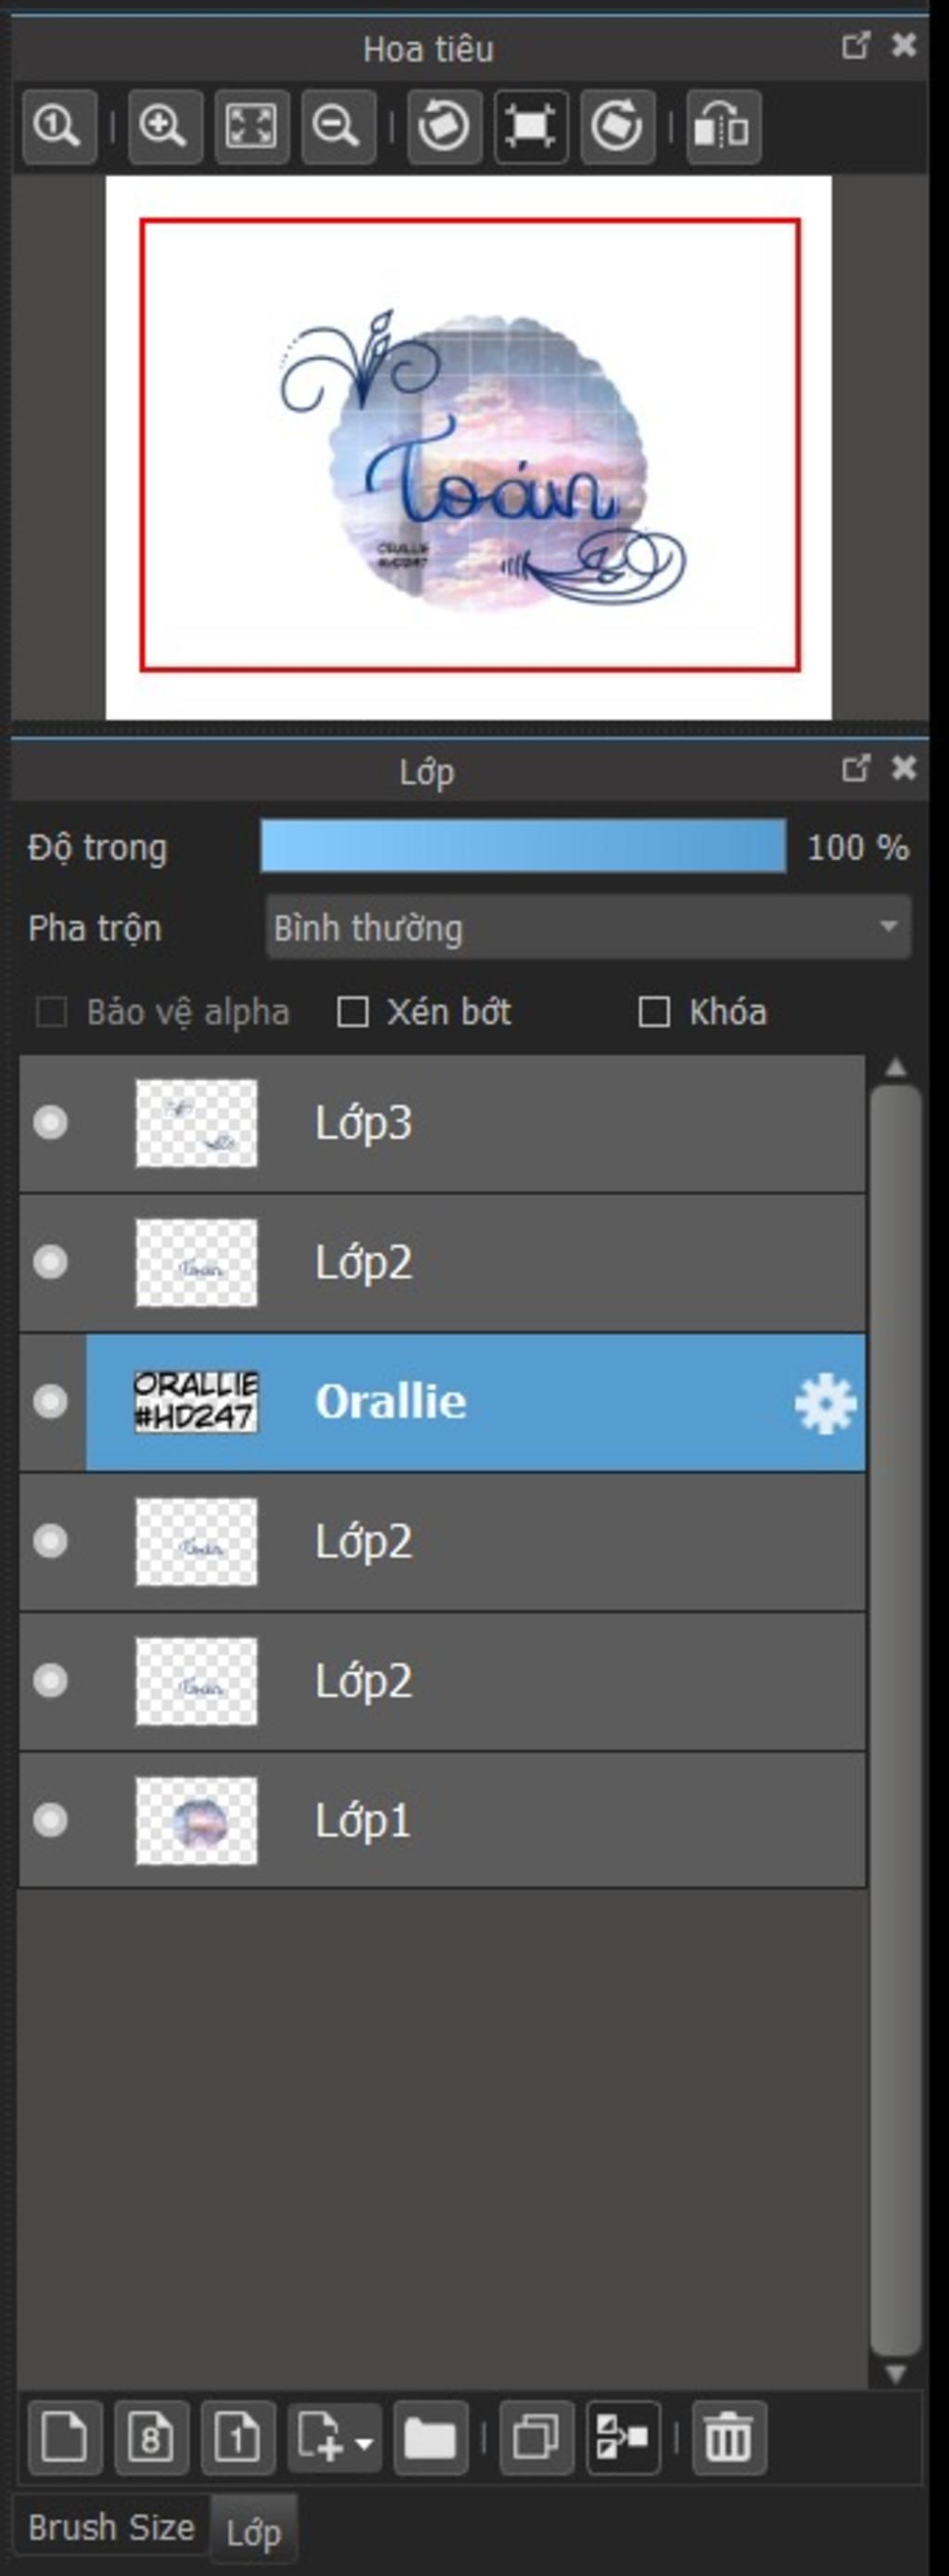Switch to the Brush Size tab

pyautogui.click(x=111, y=2527)
